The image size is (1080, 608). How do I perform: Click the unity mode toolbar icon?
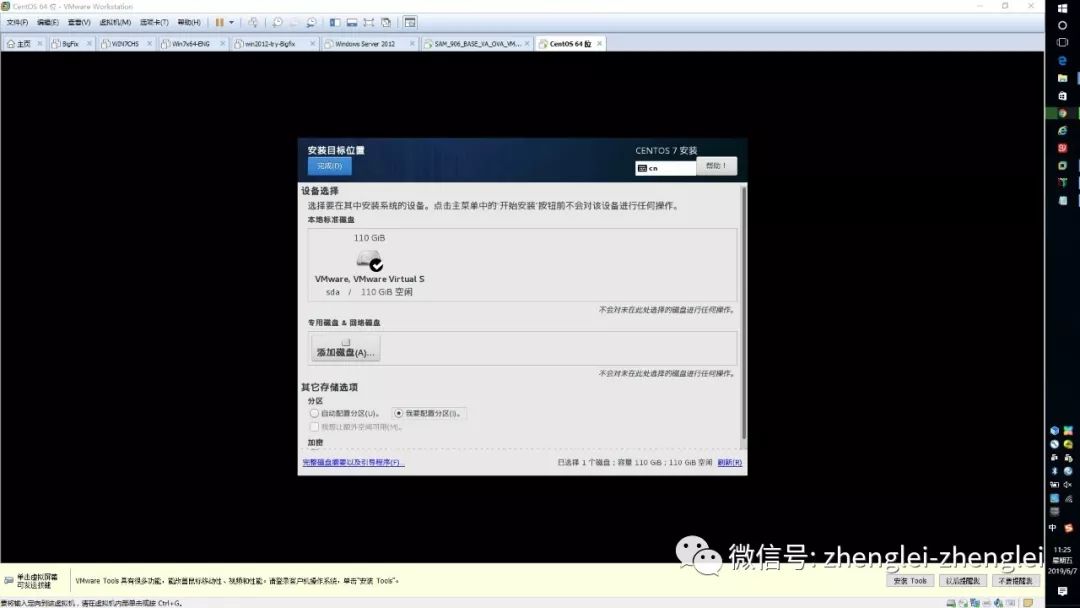386,23
